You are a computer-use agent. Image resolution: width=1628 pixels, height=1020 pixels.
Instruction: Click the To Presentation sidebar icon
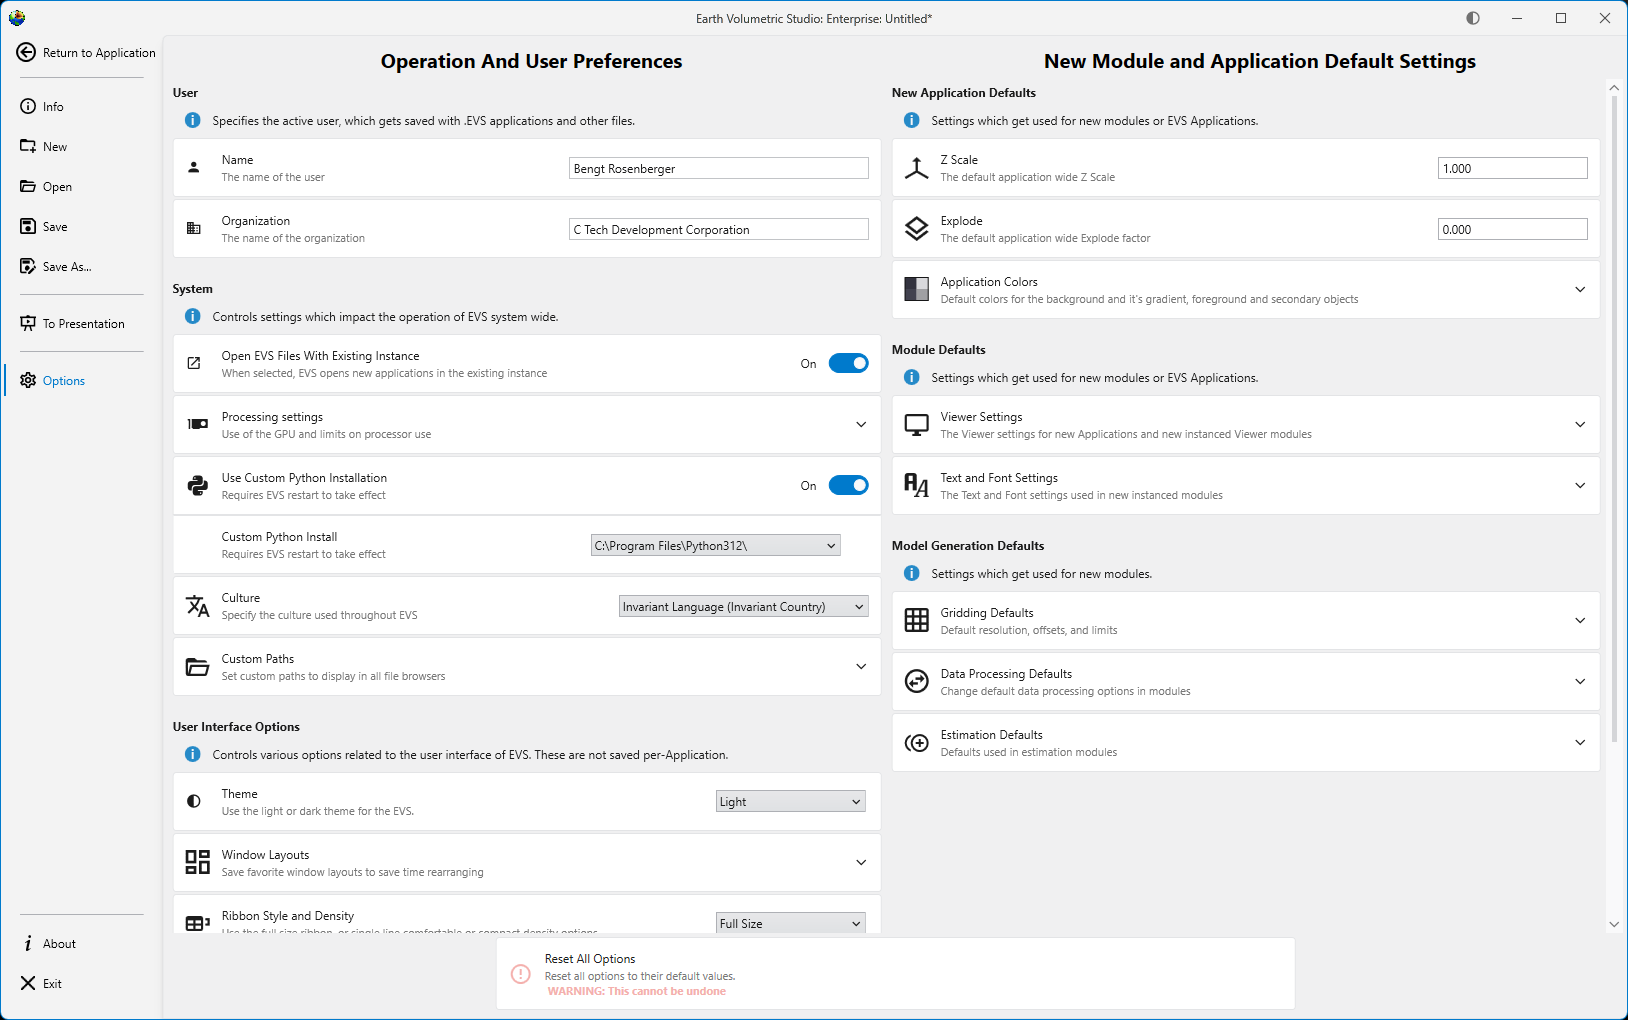pyautogui.click(x=27, y=322)
